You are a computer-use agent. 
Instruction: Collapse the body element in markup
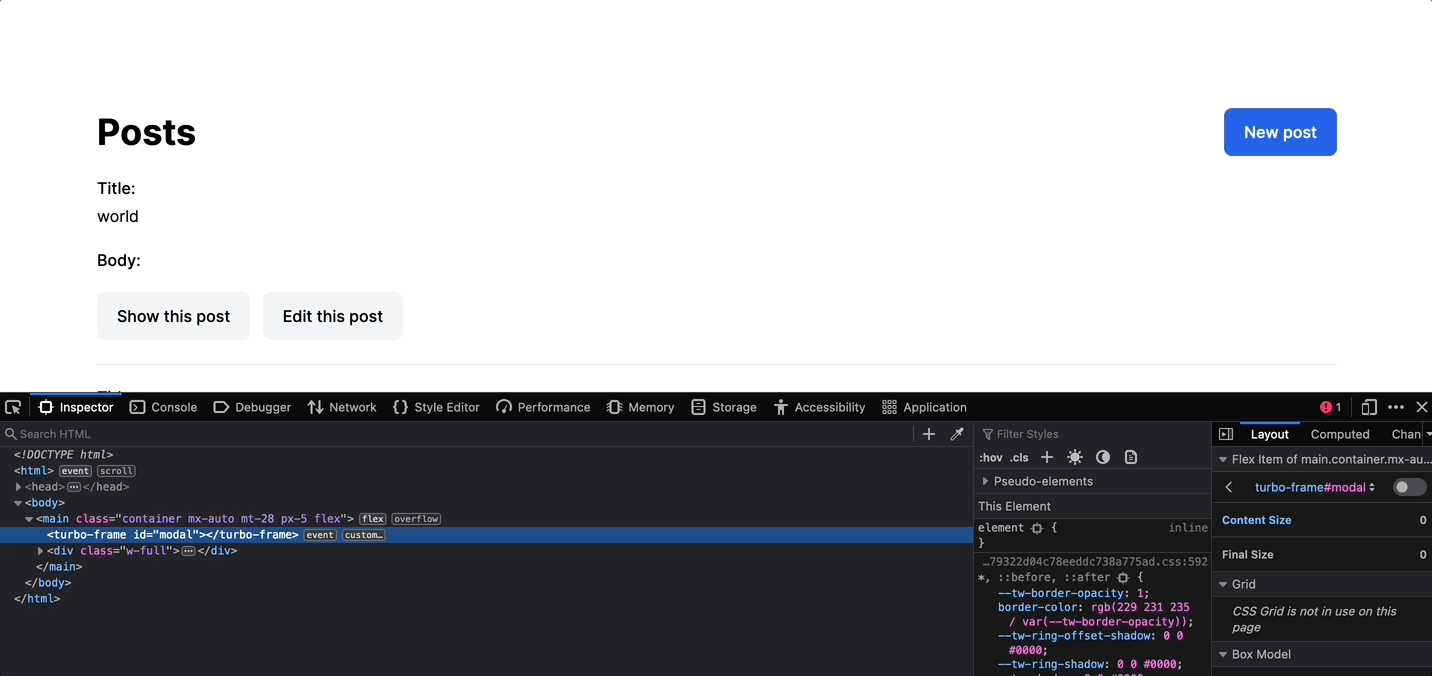pyautogui.click(x=18, y=503)
